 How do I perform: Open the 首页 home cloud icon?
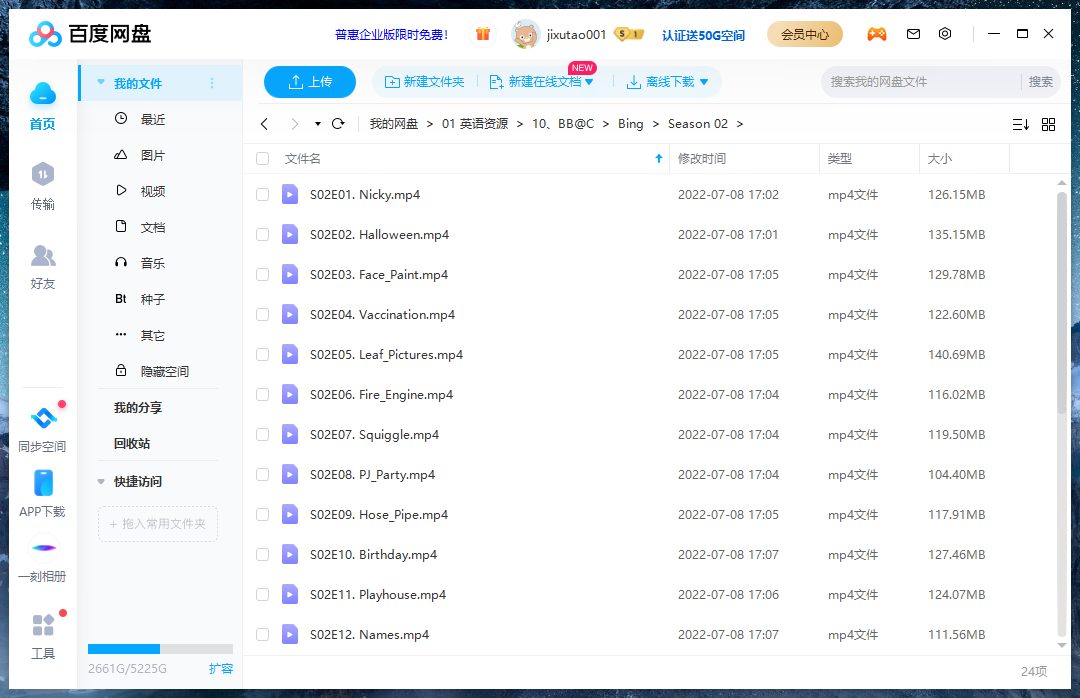pyautogui.click(x=43, y=94)
